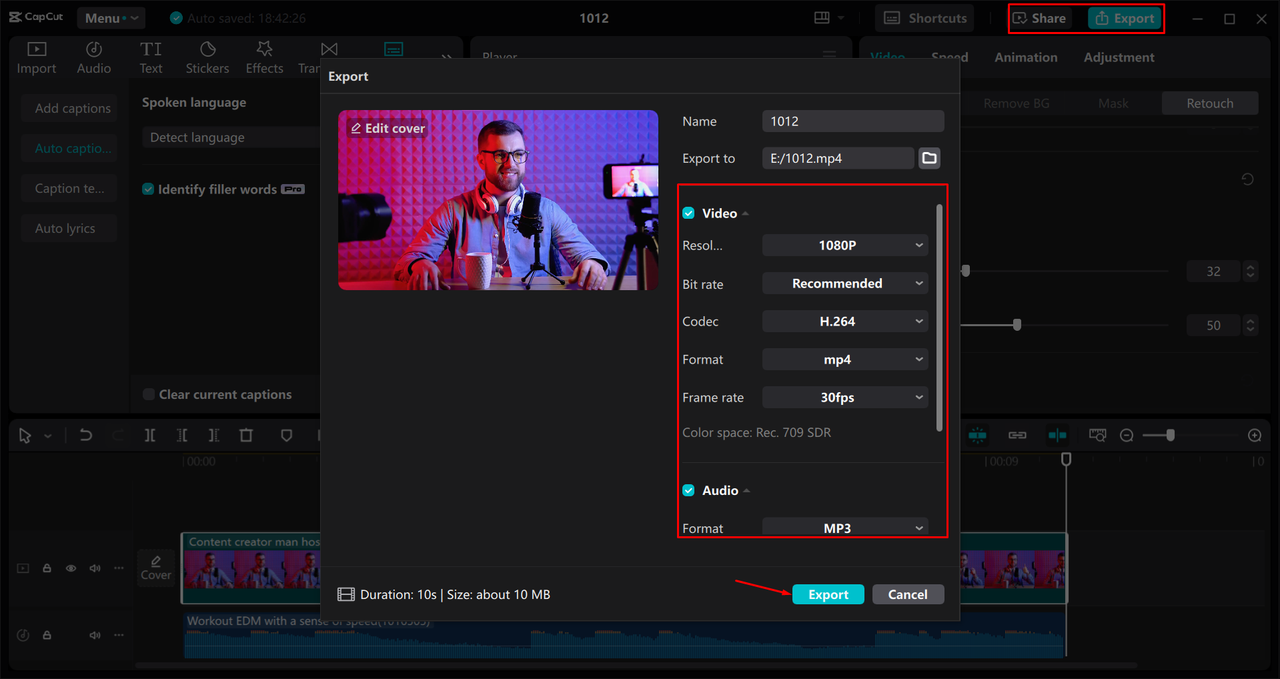Open the Auto captions side menu item
Screen dimensions: 1280x679
tap(69, 148)
